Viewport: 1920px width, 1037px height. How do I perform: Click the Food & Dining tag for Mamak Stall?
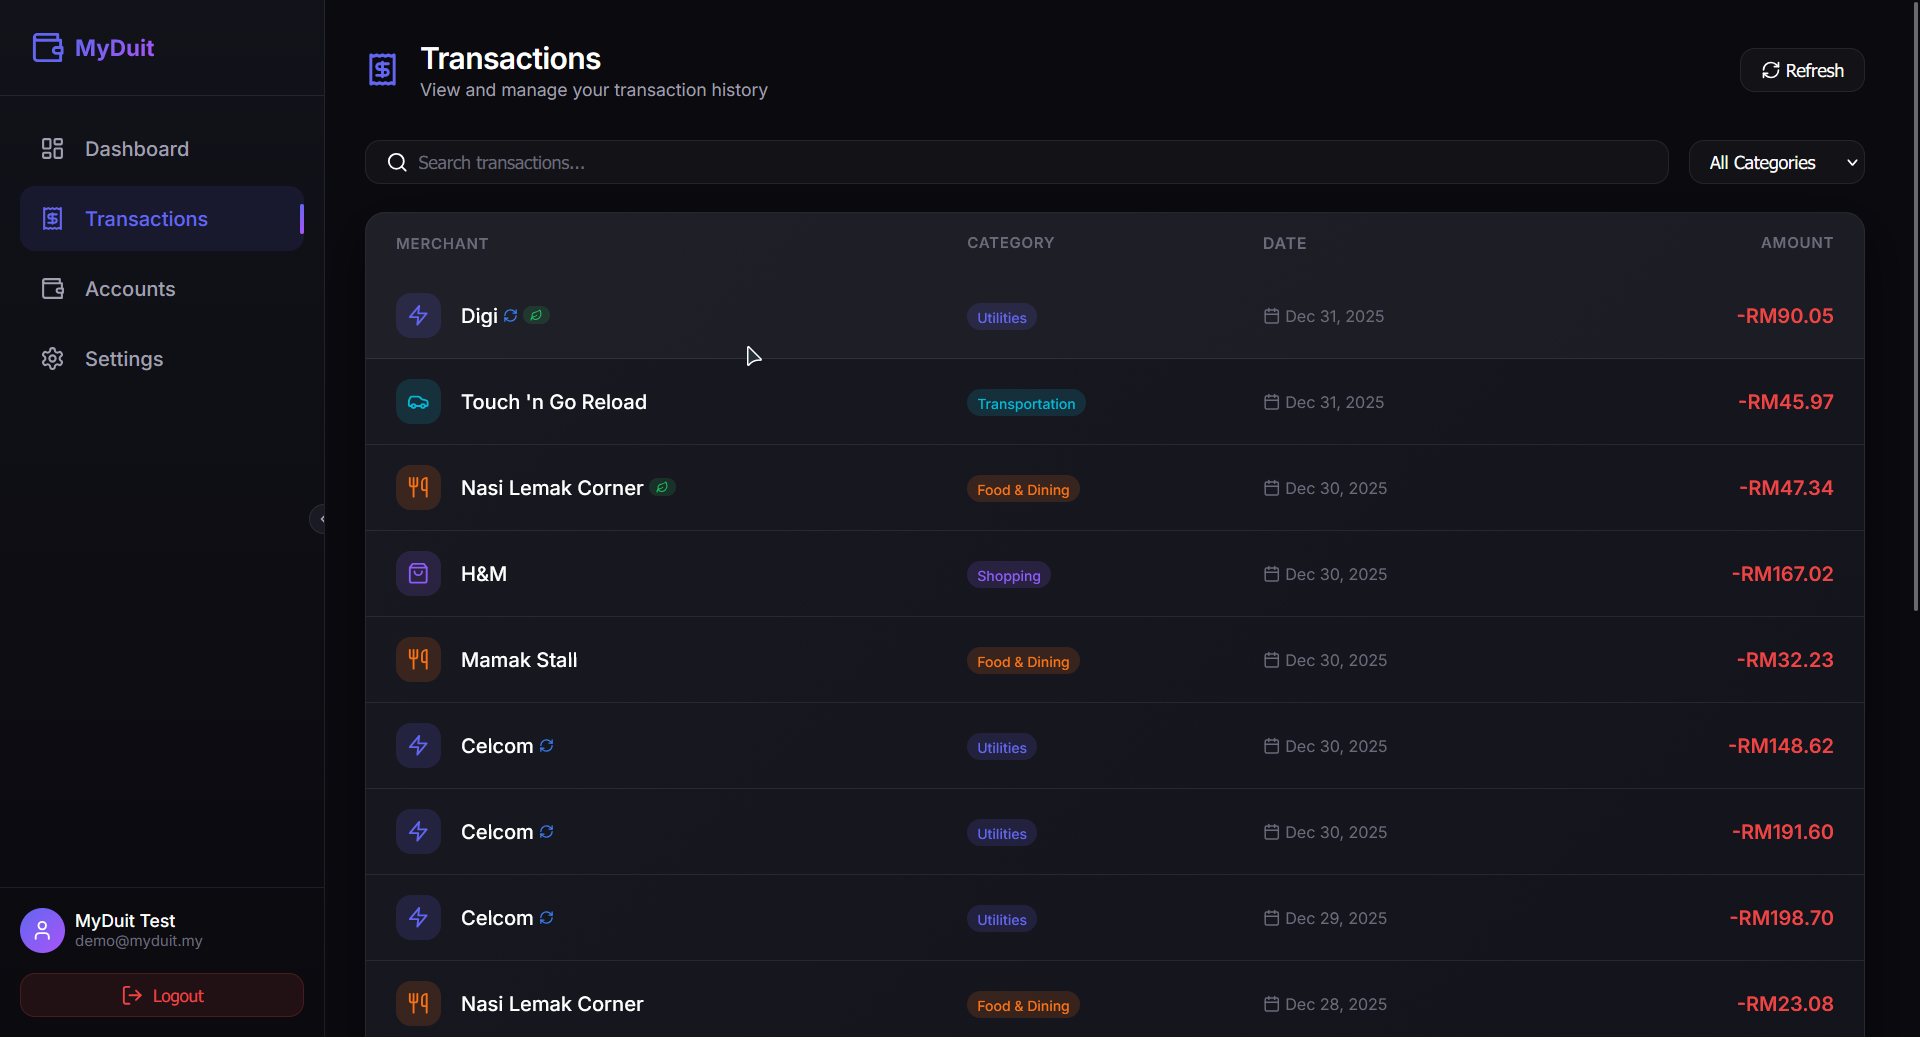pos(1023,661)
